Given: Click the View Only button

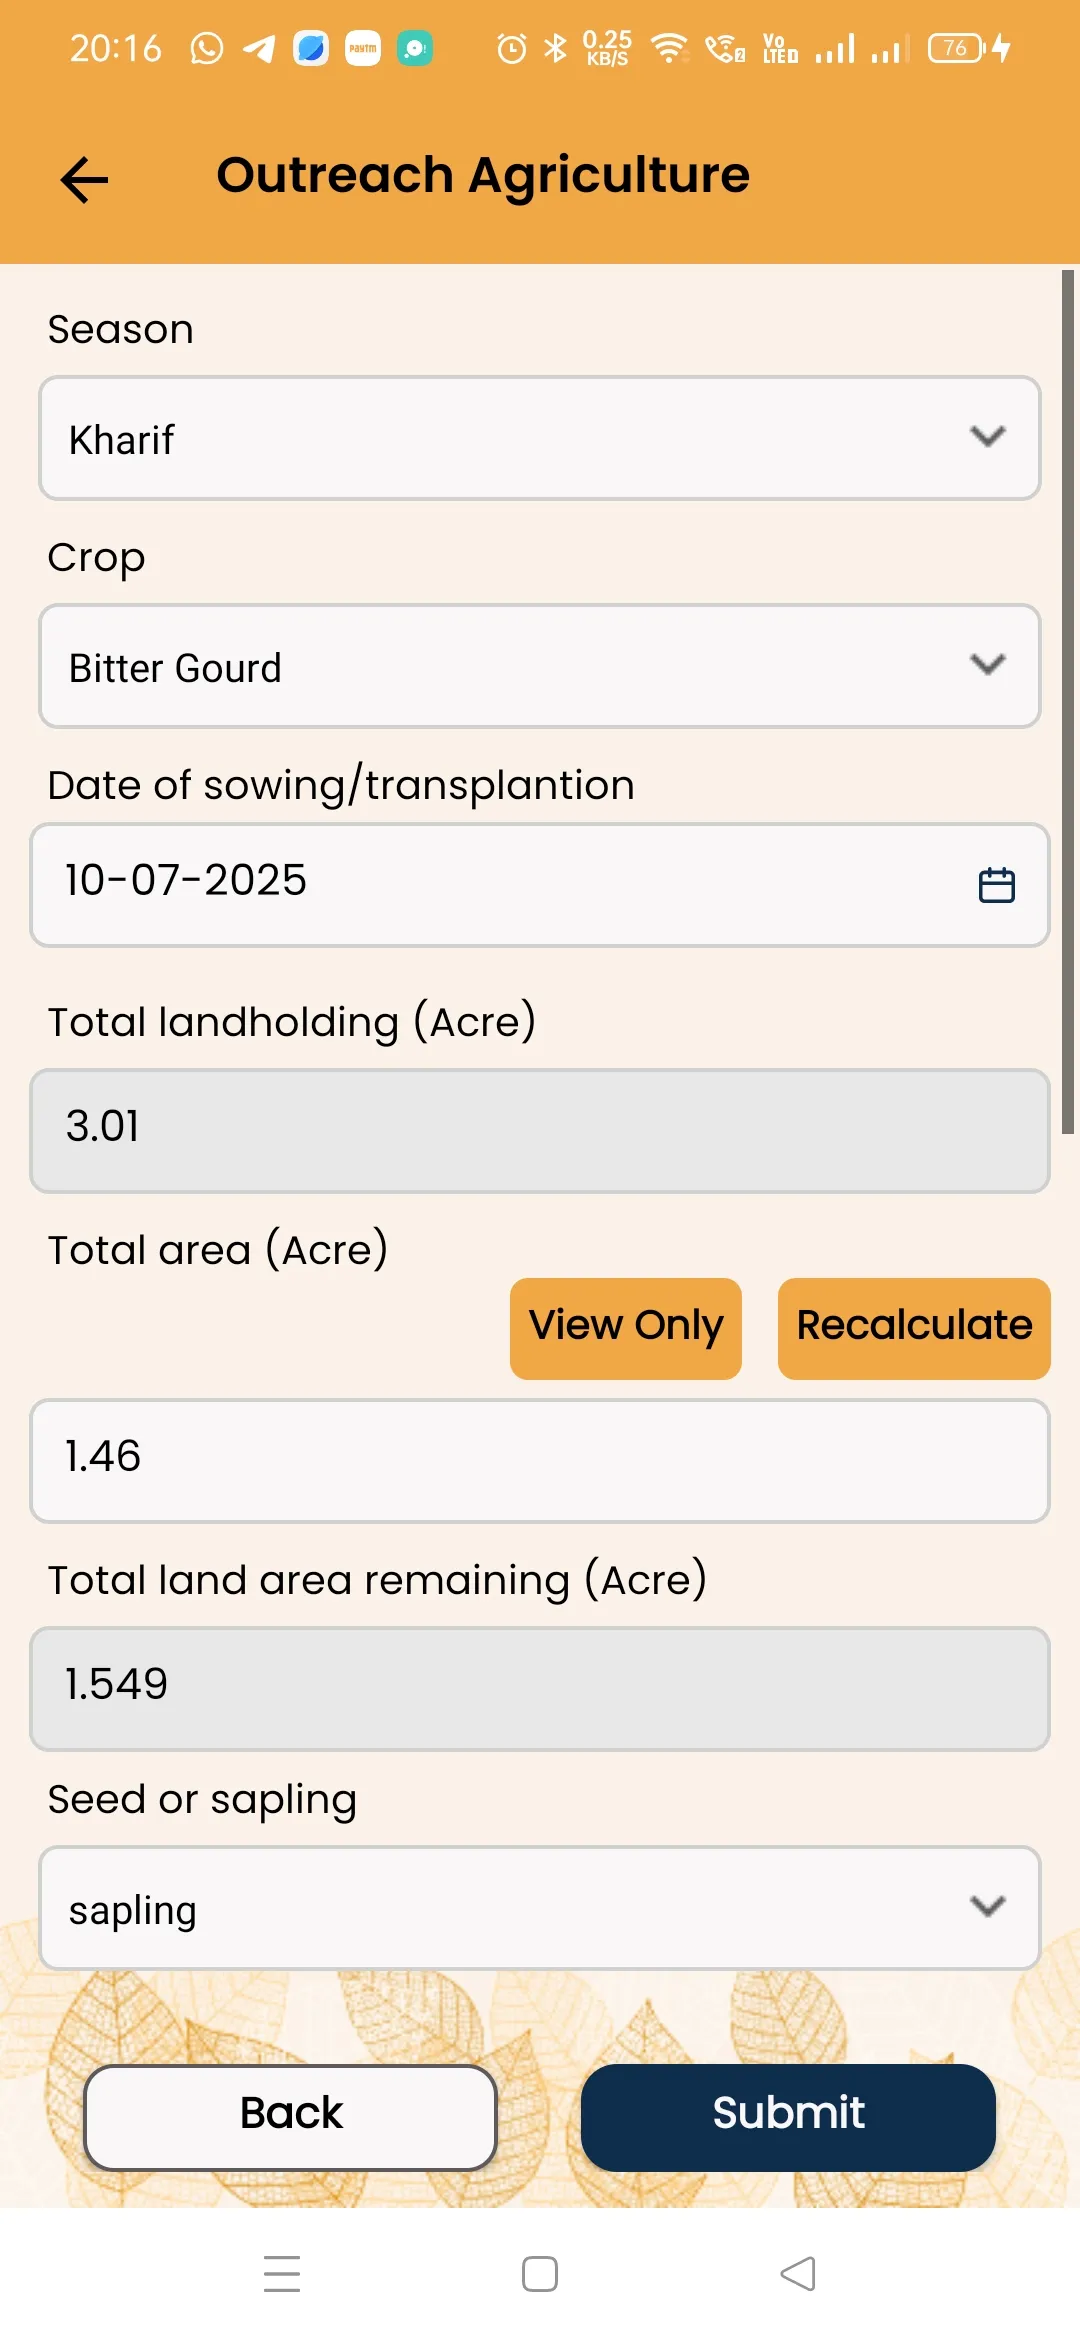Looking at the screenshot, I should tap(626, 1328).
